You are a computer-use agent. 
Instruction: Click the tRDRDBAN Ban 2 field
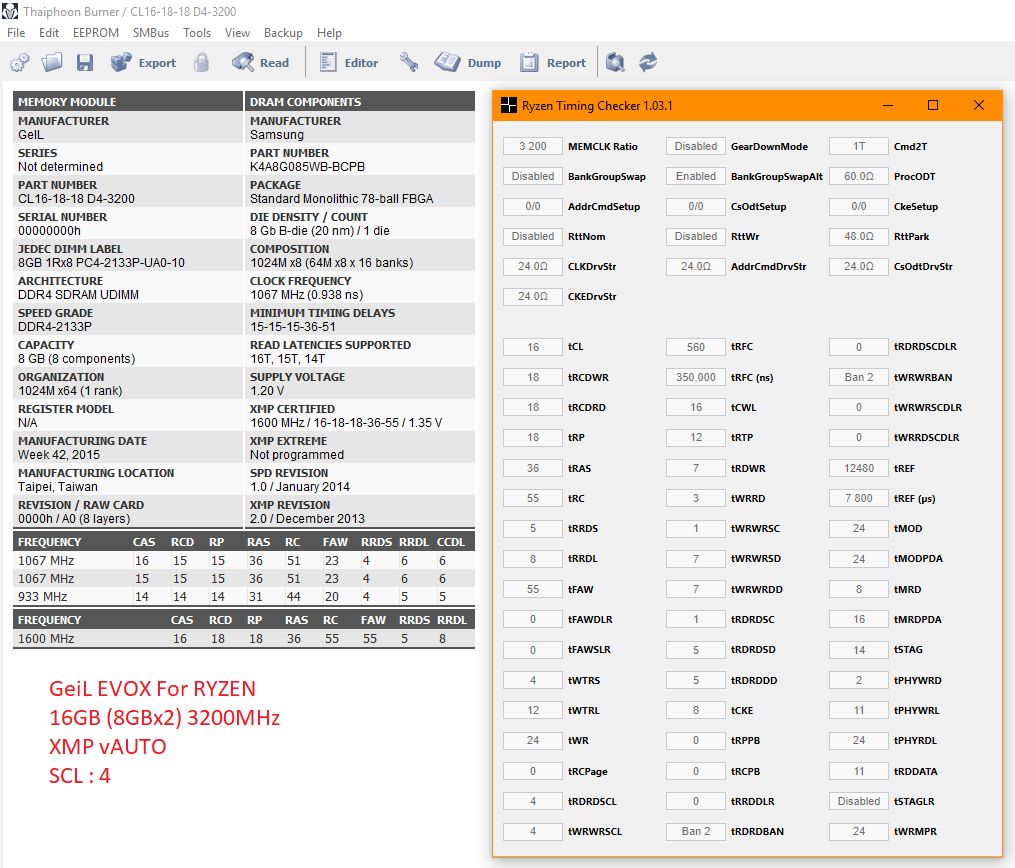(696, 831)
